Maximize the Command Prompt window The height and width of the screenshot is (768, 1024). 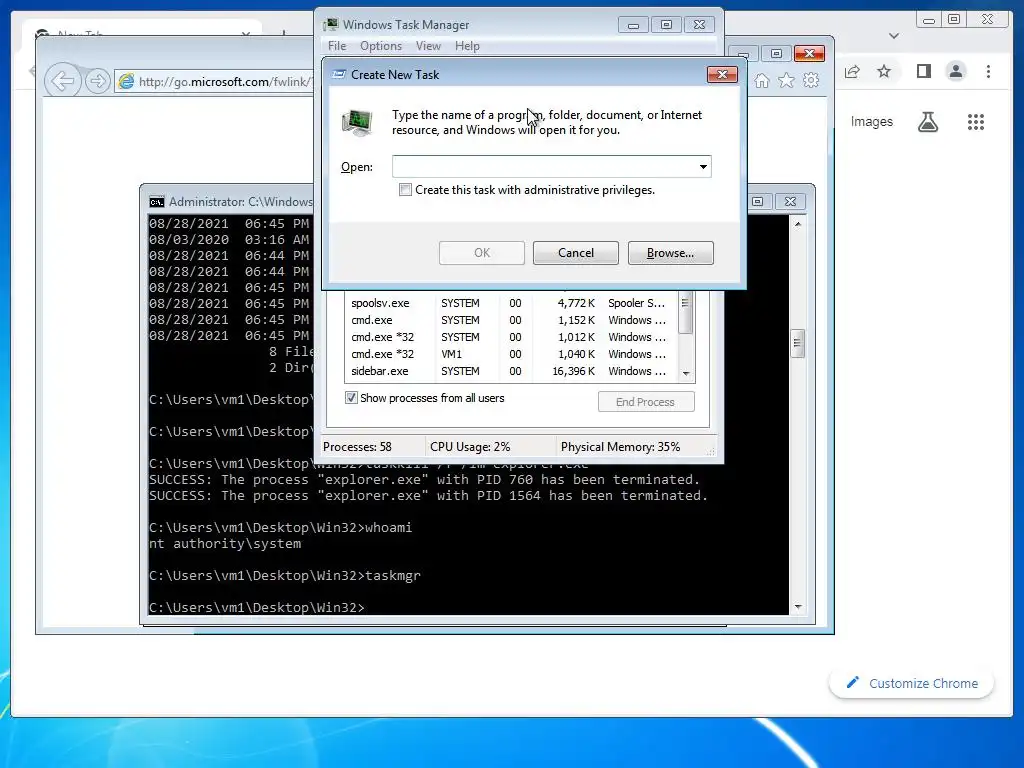tap(758, 201)
